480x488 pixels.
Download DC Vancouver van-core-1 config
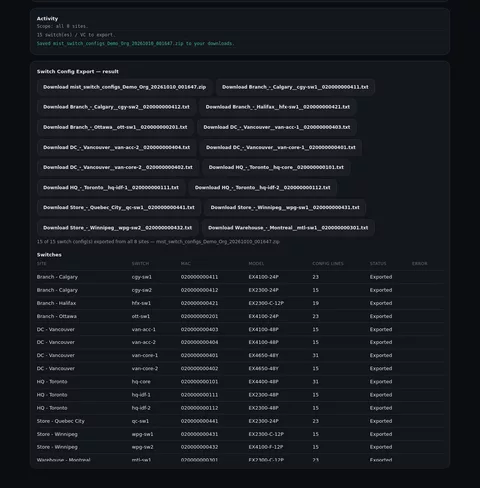pyautogui.click(x=281, y=147)
